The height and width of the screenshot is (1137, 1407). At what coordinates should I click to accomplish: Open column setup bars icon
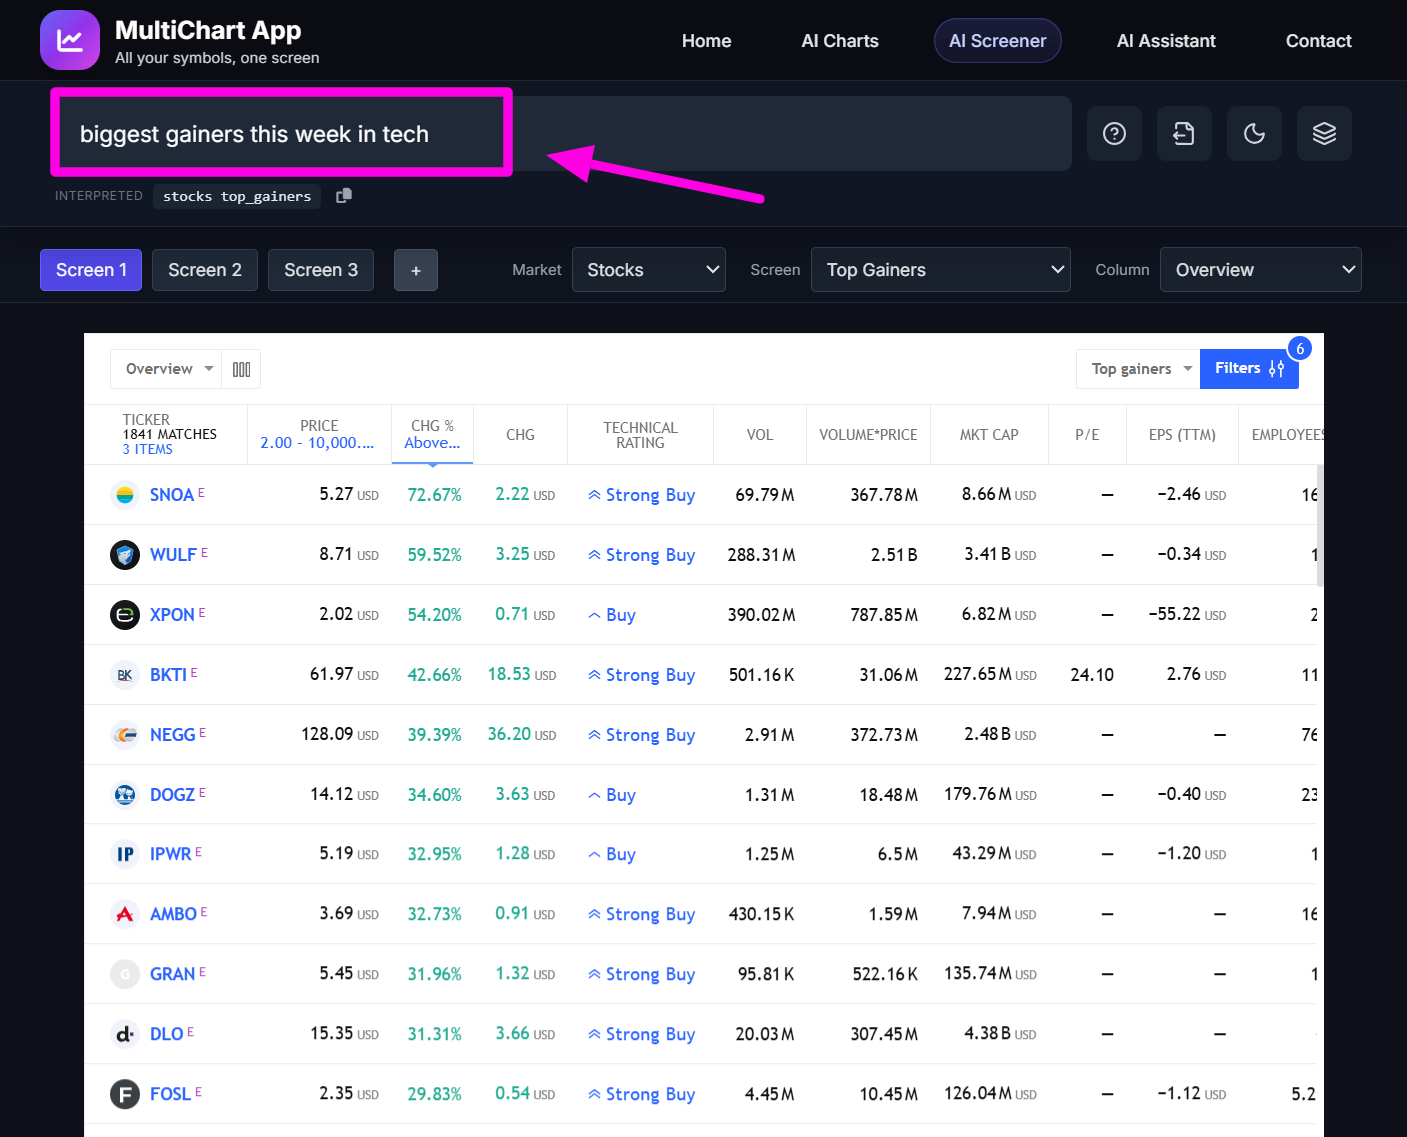point(241,369)
